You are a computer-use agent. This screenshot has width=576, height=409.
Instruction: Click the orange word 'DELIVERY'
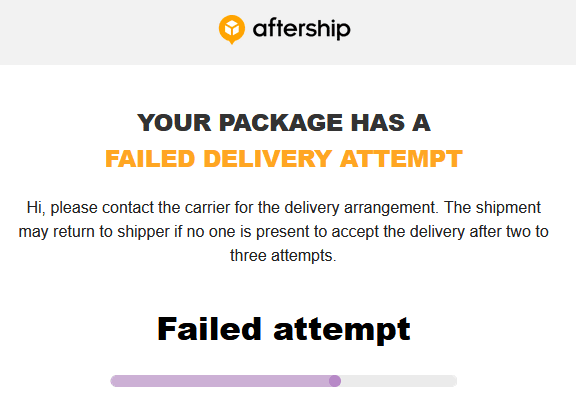(x=267, y=159)
